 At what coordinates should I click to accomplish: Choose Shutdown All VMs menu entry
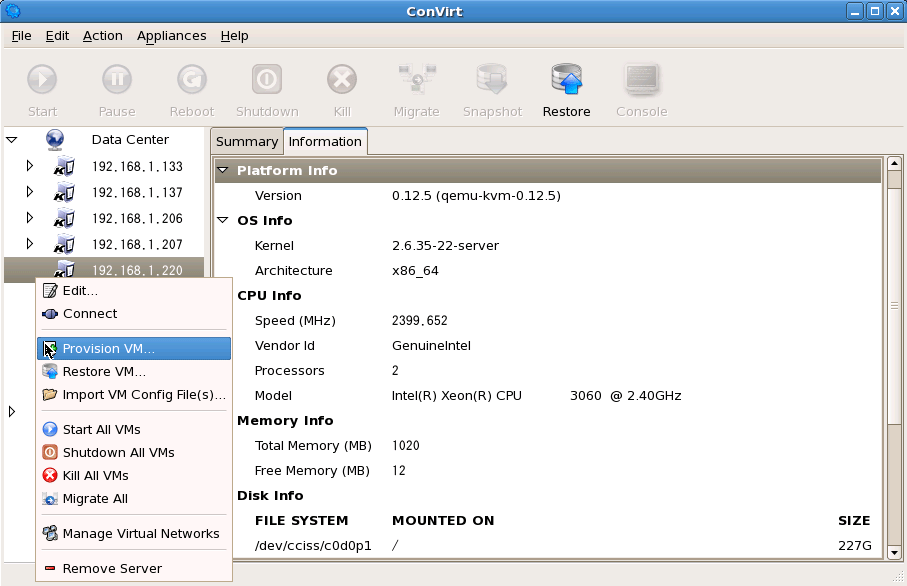[134, 452]
